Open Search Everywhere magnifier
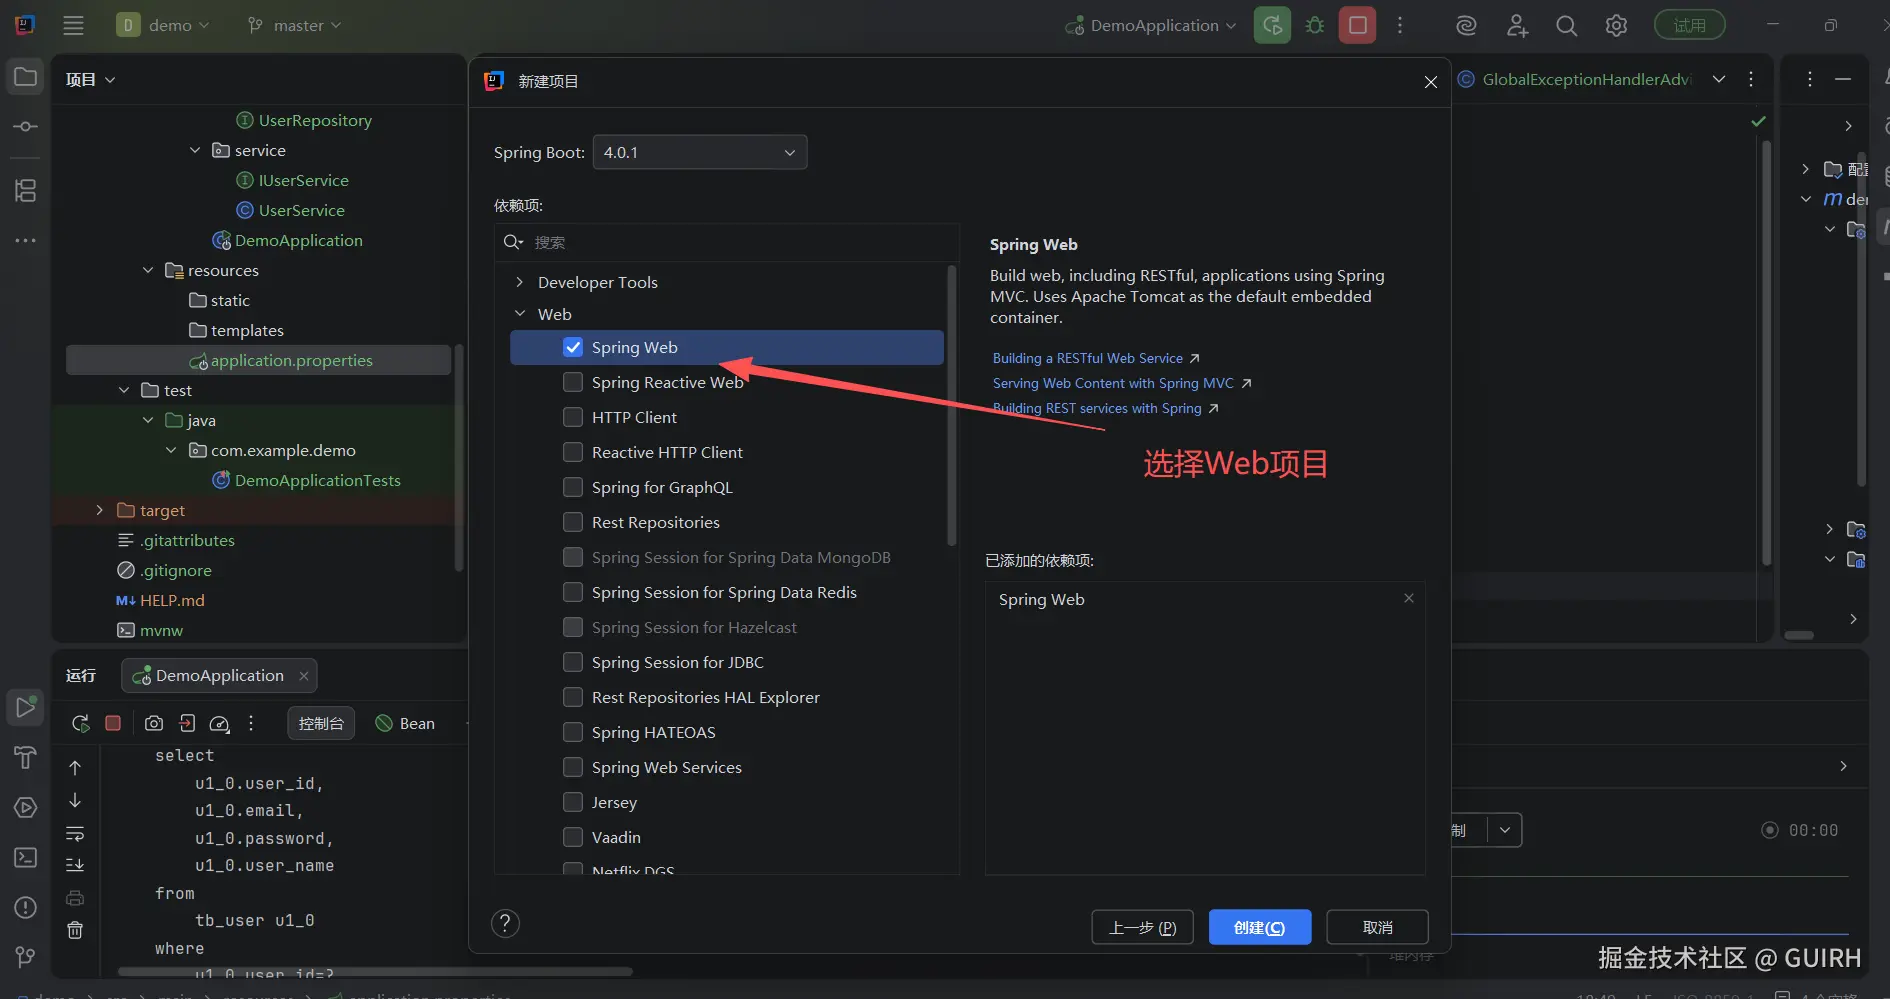Image resolution: width=1890 pixels, height=999 pixels. coord(1567,26)
